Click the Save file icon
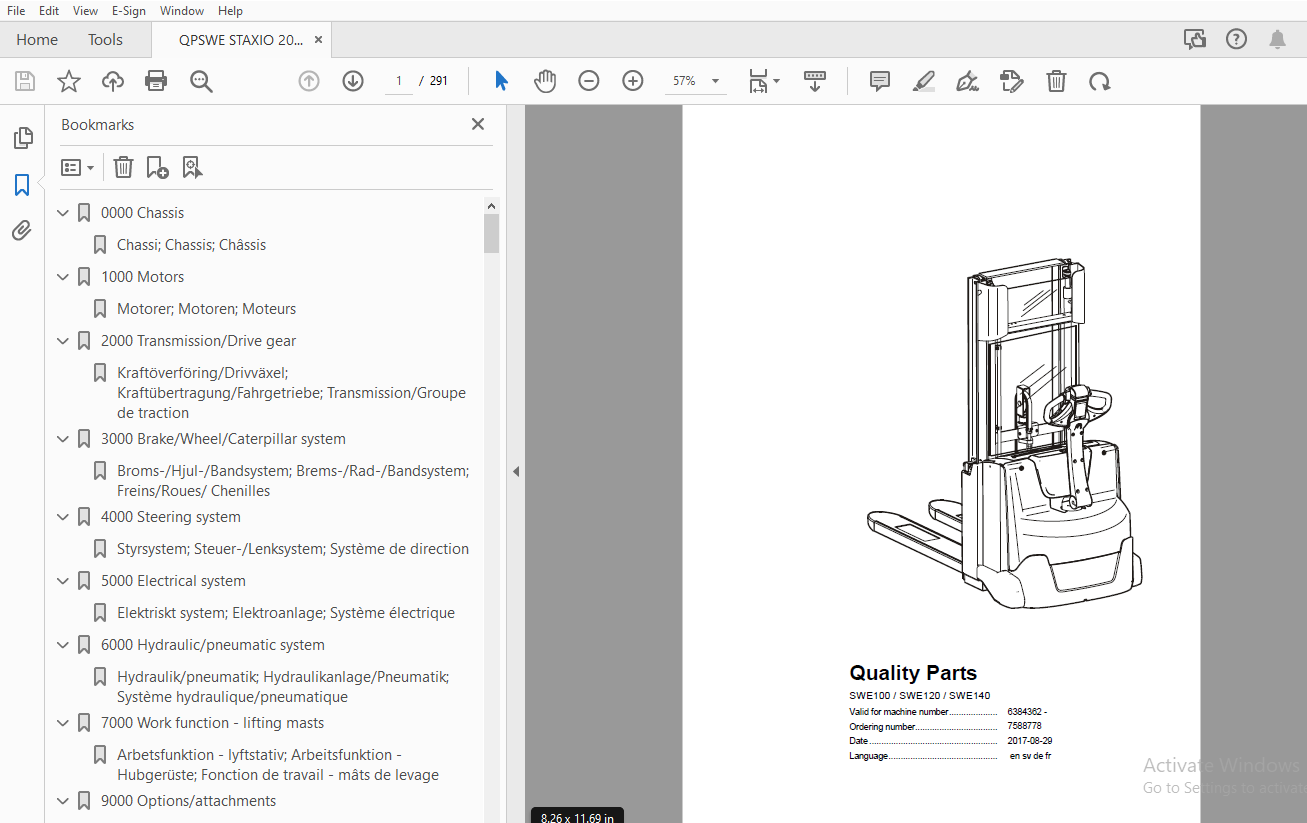1307x823 pixels. point(25,81)
